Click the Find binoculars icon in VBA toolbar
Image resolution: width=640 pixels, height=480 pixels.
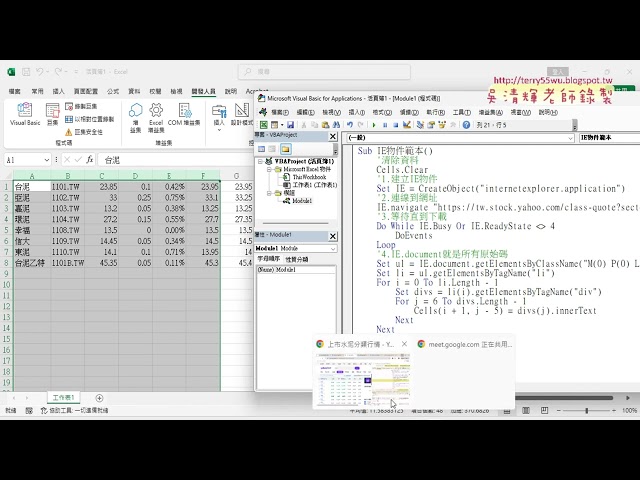[x=336, y=125]
